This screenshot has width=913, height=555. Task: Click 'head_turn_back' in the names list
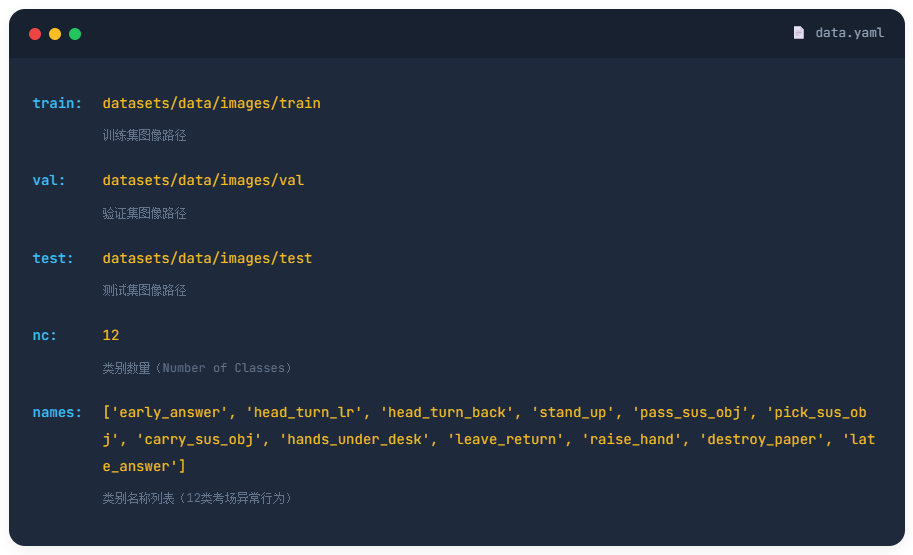tap(446, 413)
